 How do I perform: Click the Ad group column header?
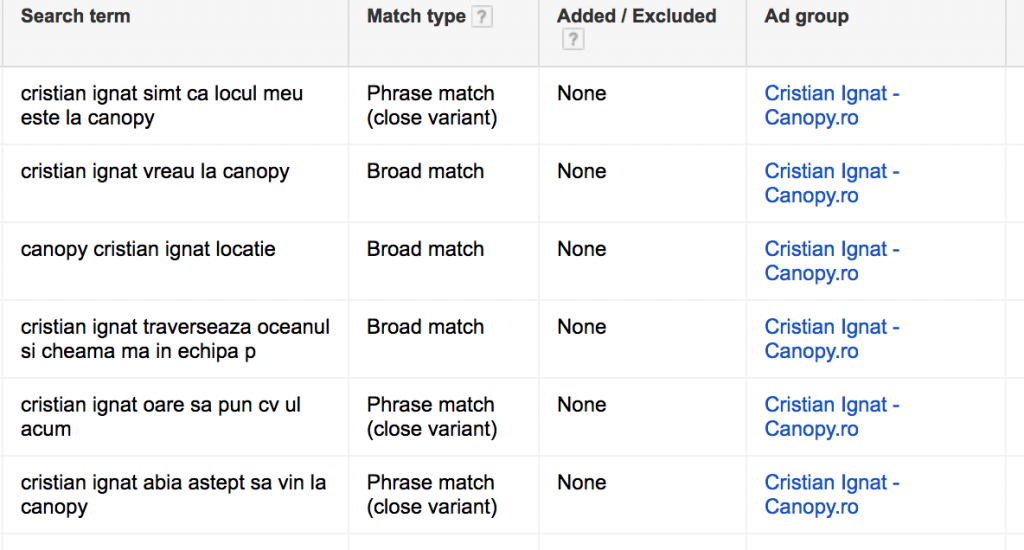806,16
